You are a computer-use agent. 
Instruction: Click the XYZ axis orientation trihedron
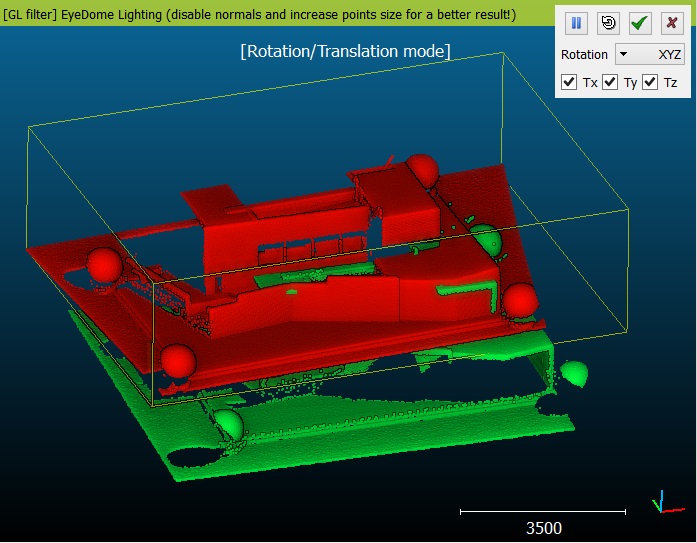[x=667, y=503]
